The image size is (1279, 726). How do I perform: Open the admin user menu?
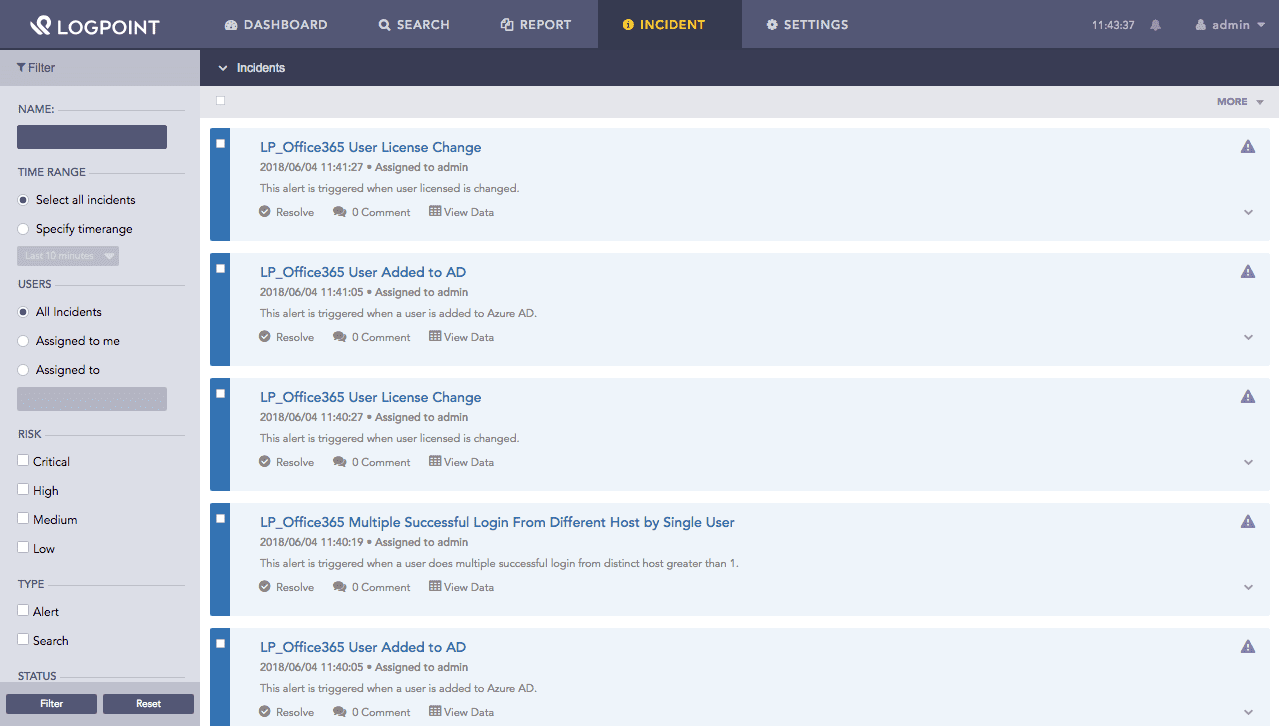[1230, 25]
